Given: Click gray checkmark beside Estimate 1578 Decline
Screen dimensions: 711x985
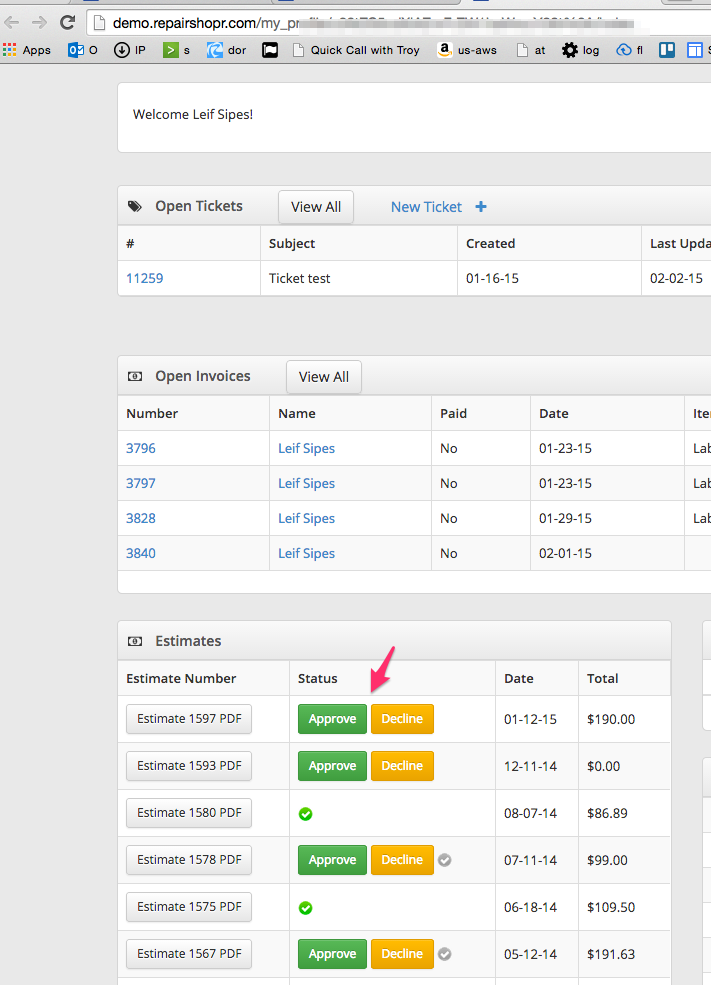Looking at the screenshot, I should [445, 859].
